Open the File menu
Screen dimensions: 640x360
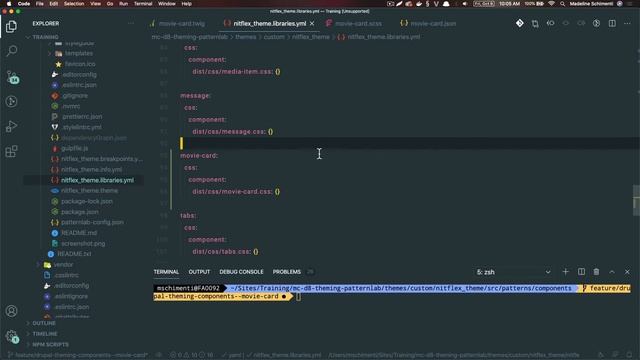(40, 4)
